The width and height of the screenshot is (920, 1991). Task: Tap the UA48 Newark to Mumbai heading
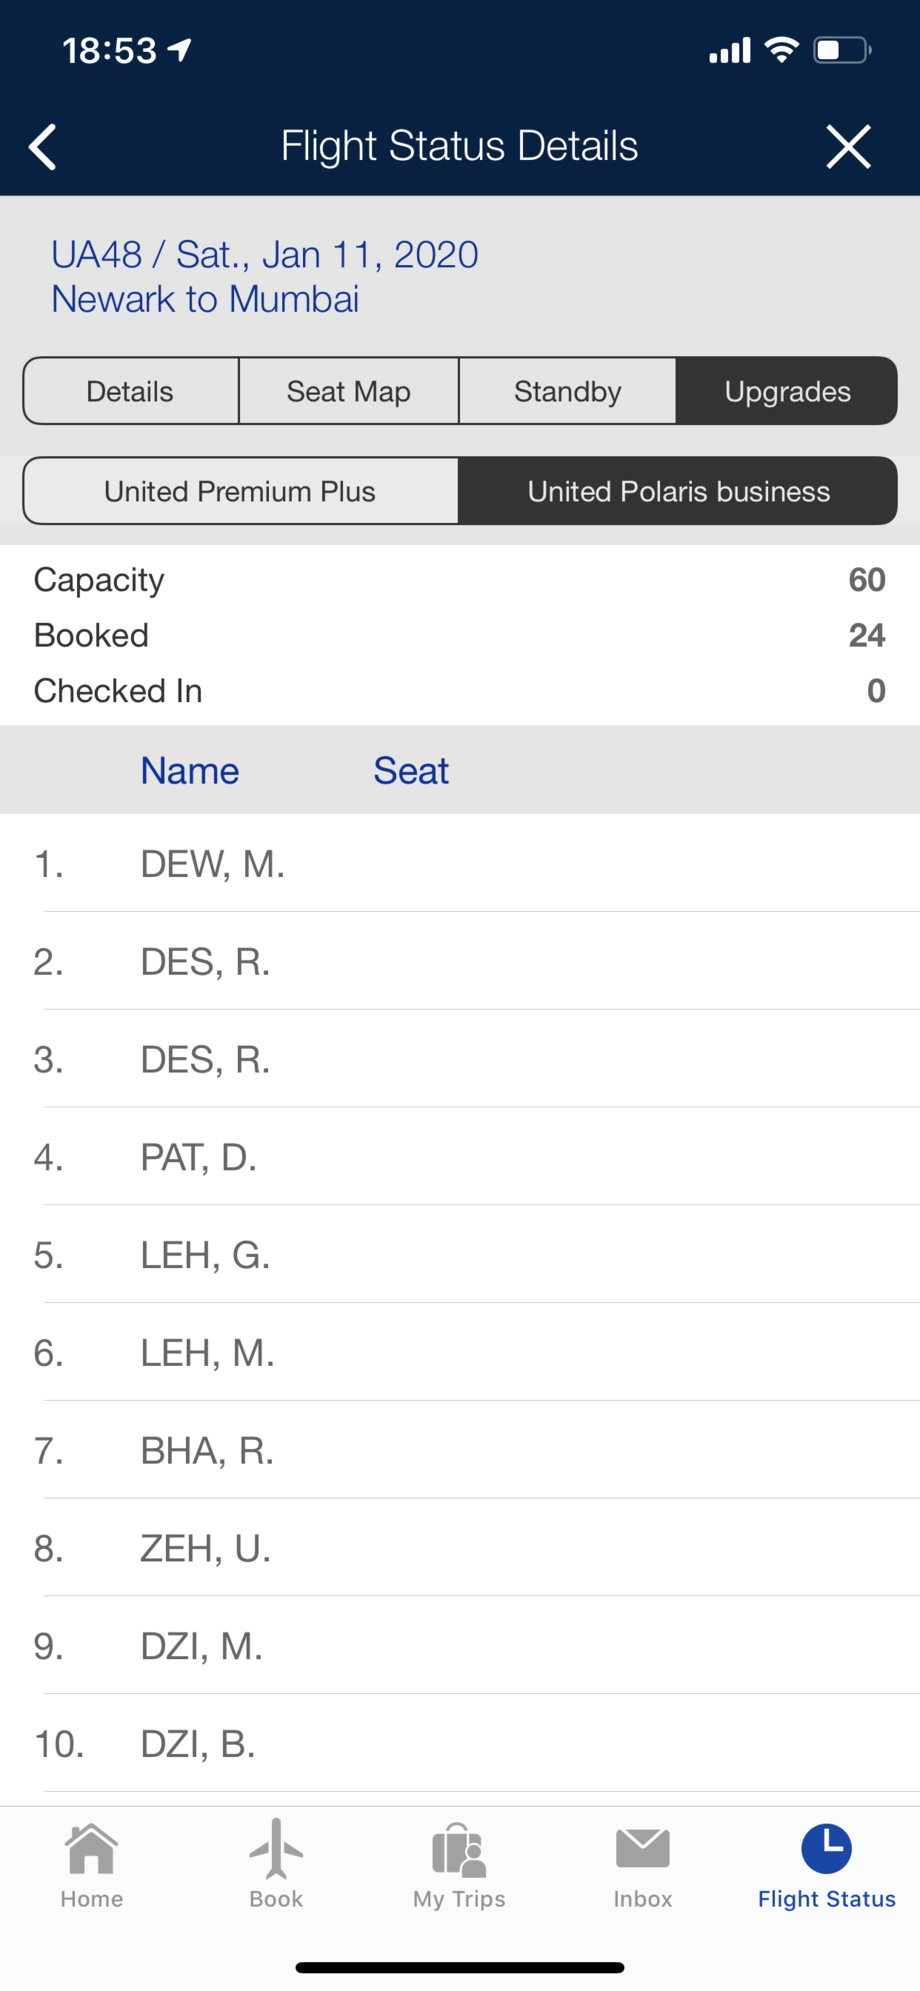(x=264, y=277)
